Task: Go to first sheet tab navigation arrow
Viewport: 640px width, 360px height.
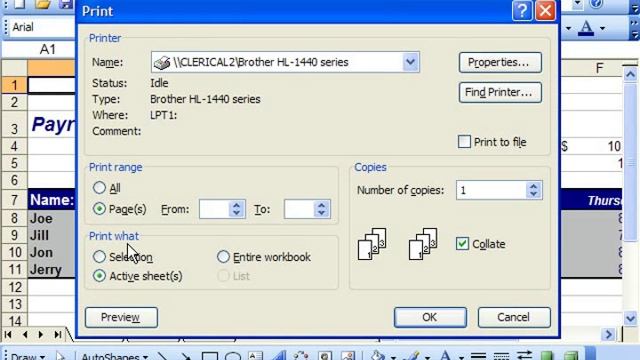Action: click(x=8, y=335)
